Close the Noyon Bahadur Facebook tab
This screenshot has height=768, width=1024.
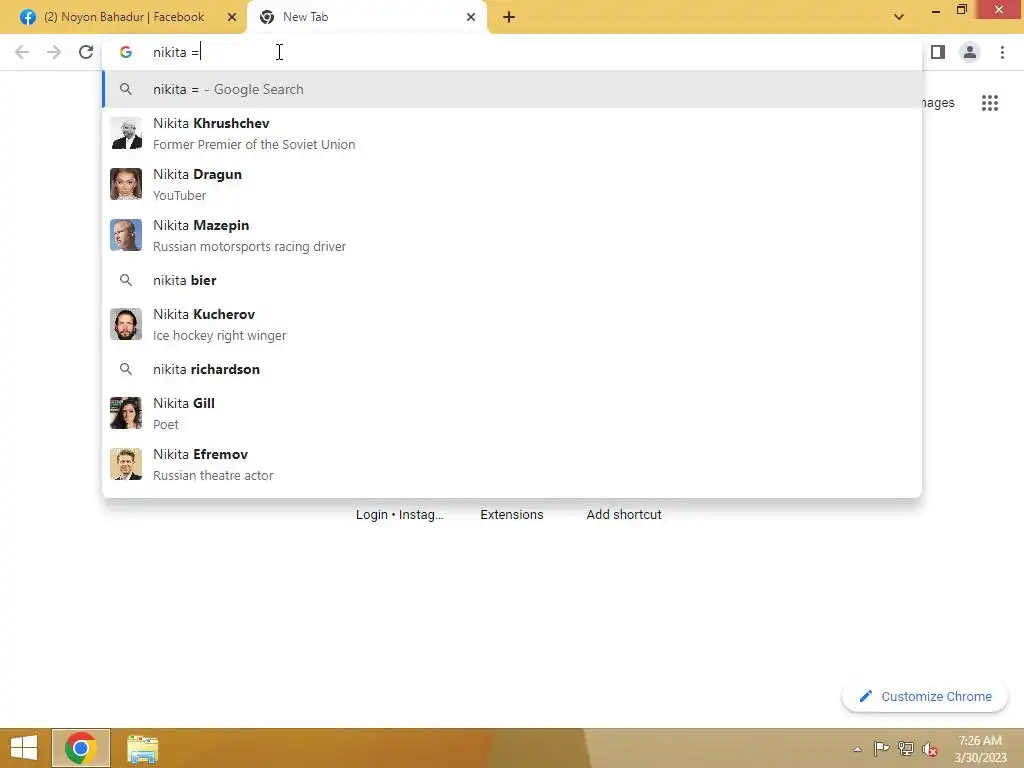click(232, 17)
